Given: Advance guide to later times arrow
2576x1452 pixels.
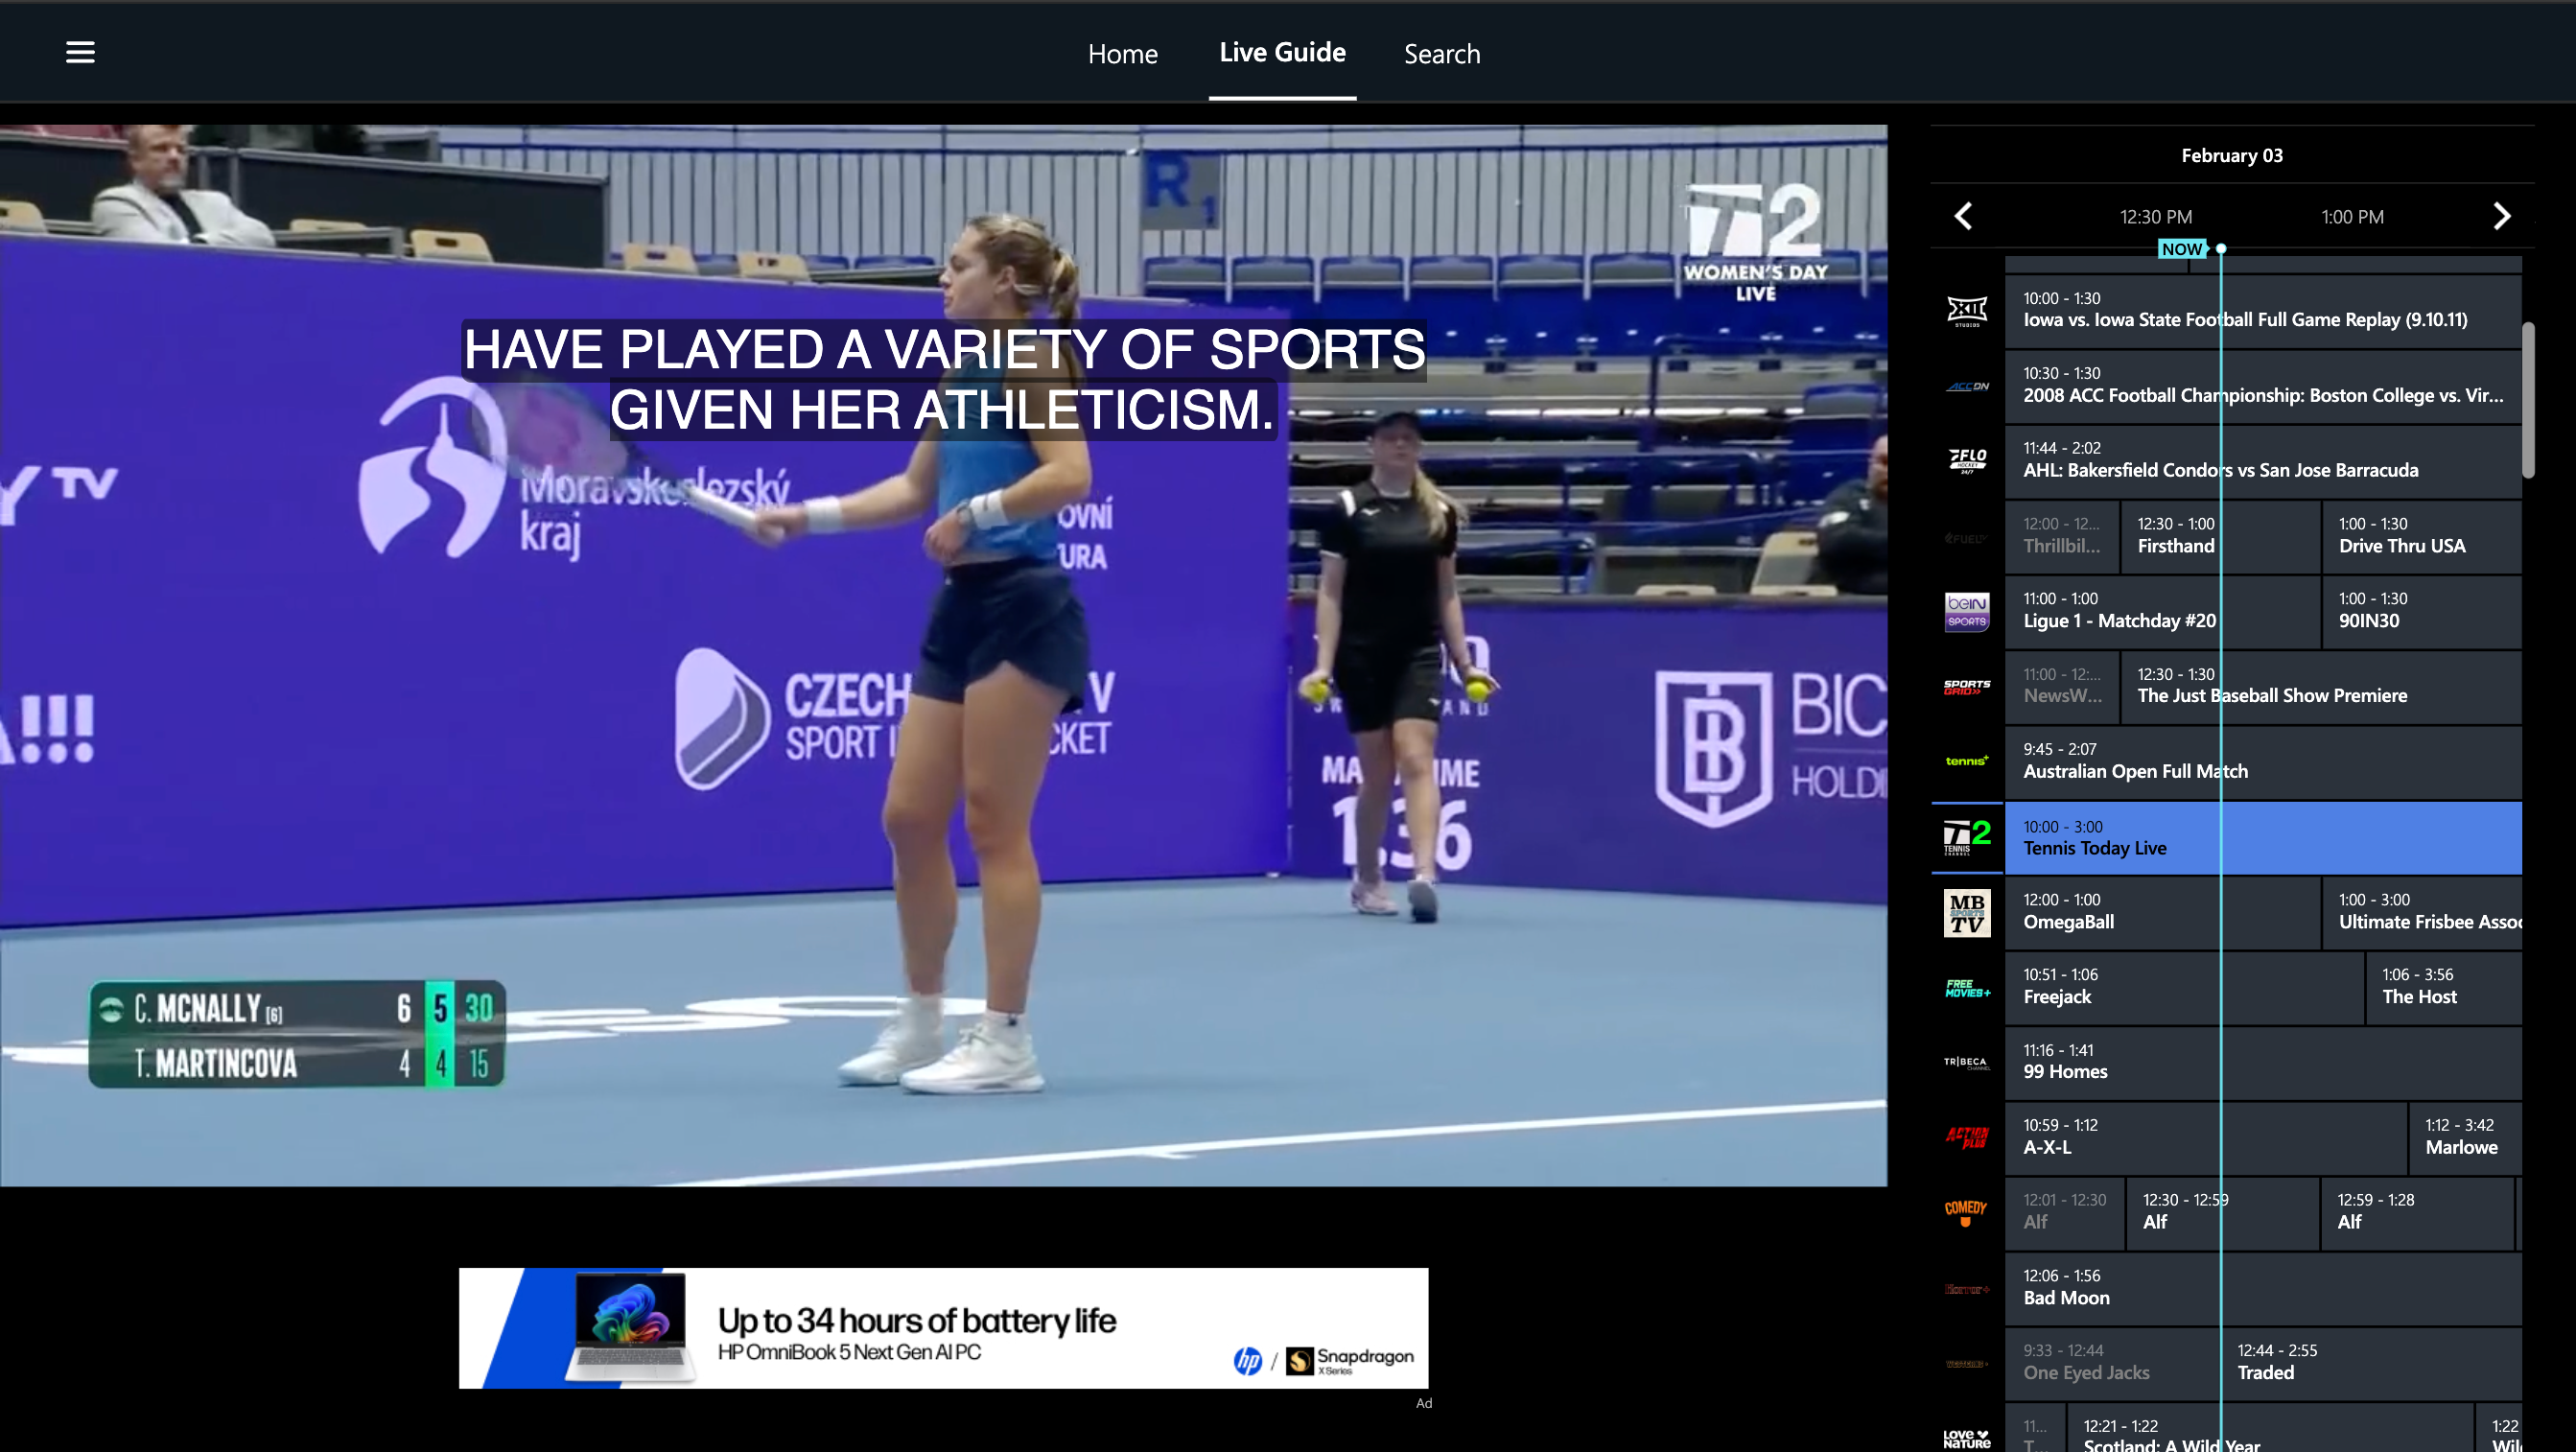Looking at the screenshot, I should pos(2501,216).
